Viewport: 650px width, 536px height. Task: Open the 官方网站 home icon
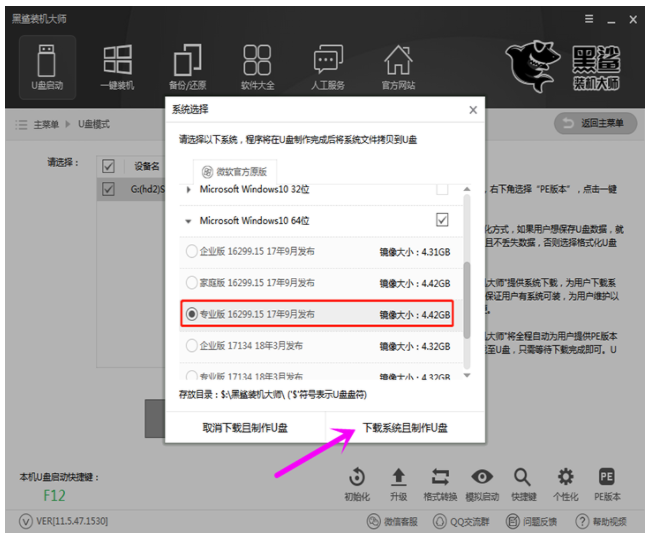[x=398, y=65]
